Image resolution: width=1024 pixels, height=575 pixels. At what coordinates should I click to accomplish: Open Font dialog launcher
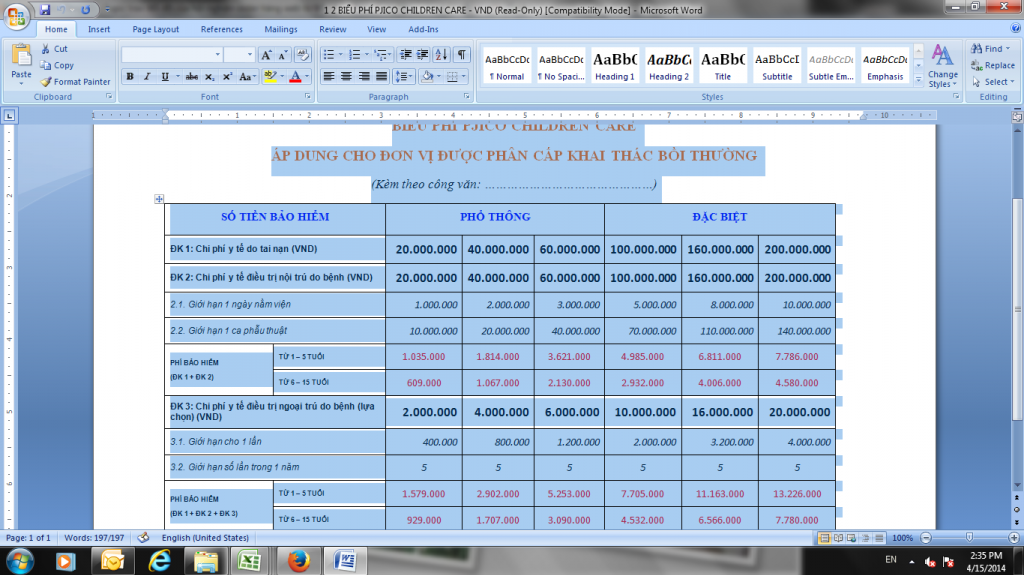(x=308, y=96)
